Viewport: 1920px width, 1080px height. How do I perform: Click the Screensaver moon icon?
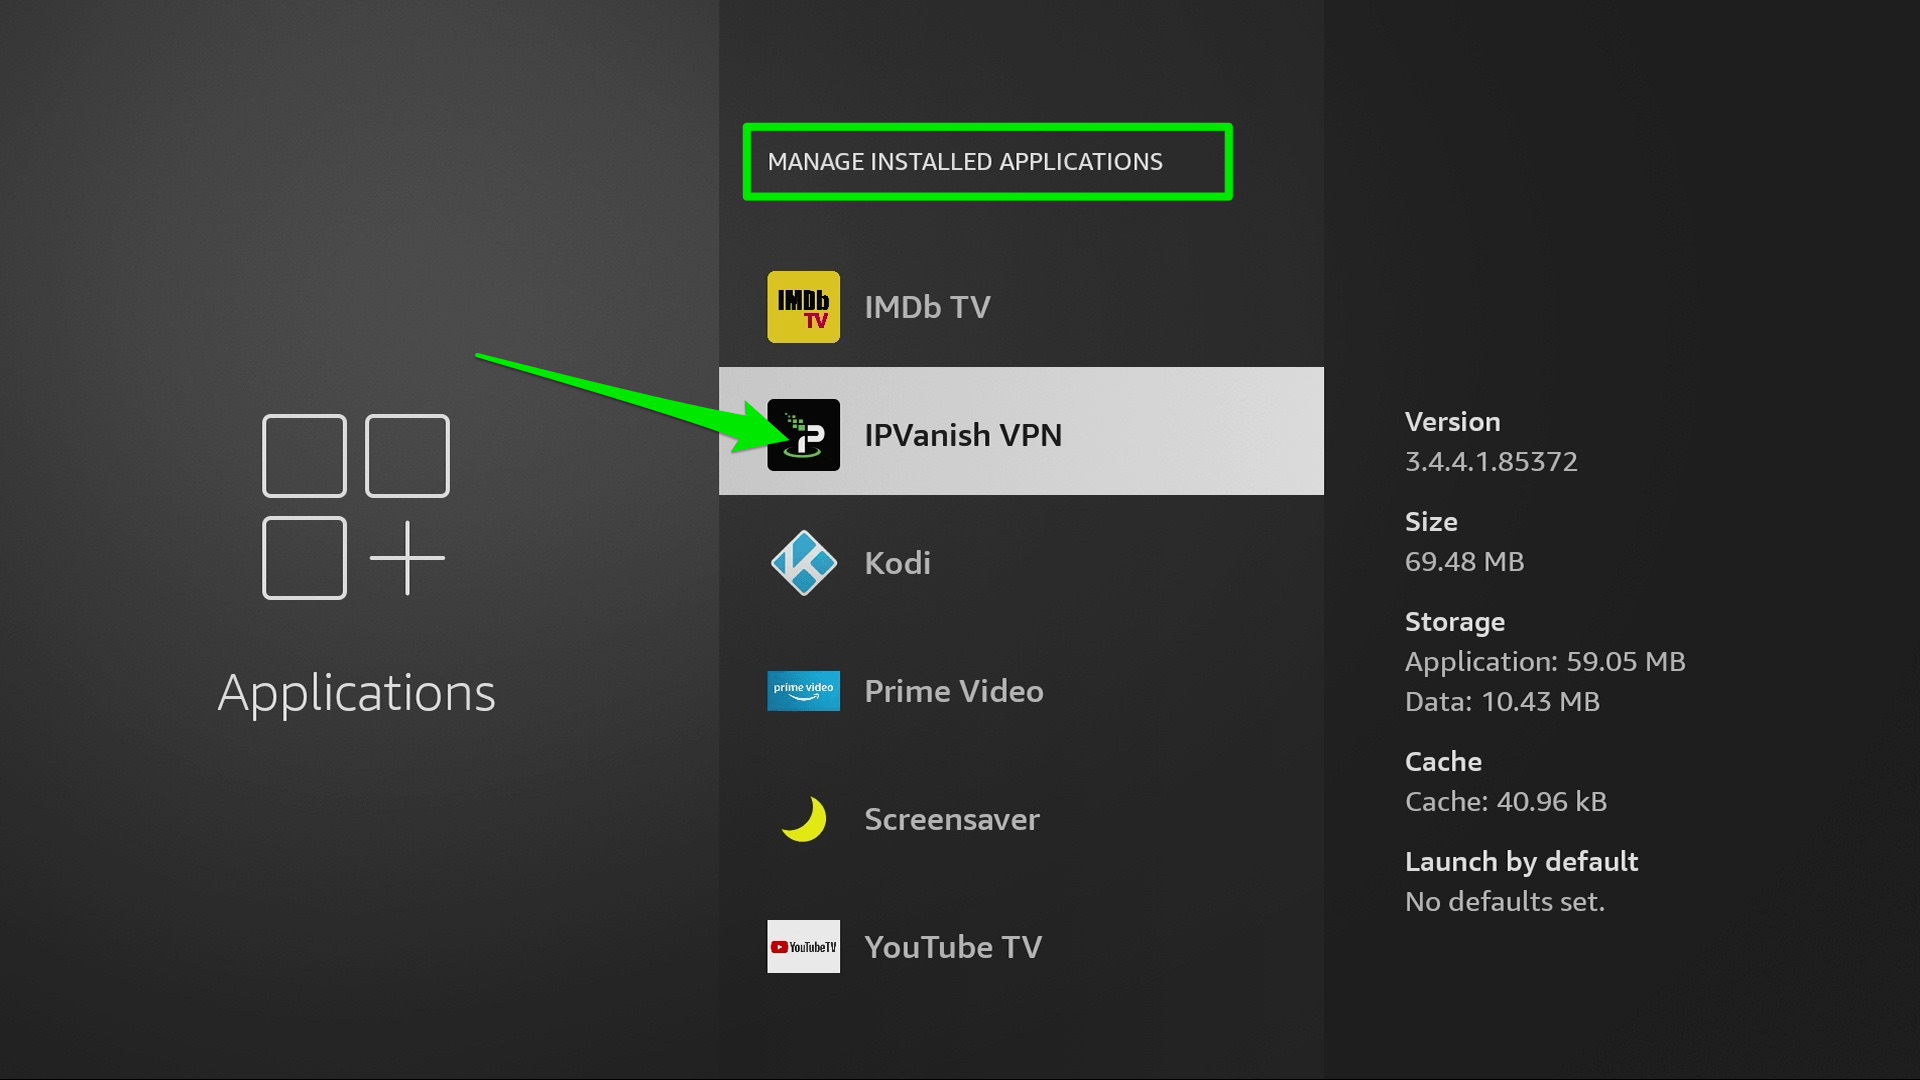[803, 819]
